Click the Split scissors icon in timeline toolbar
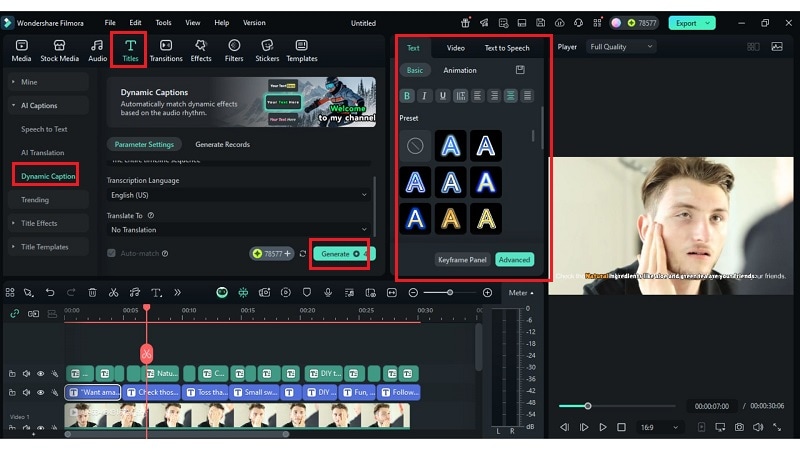The width and height of the screenshot is (800, 450). (x=113, y=292)
